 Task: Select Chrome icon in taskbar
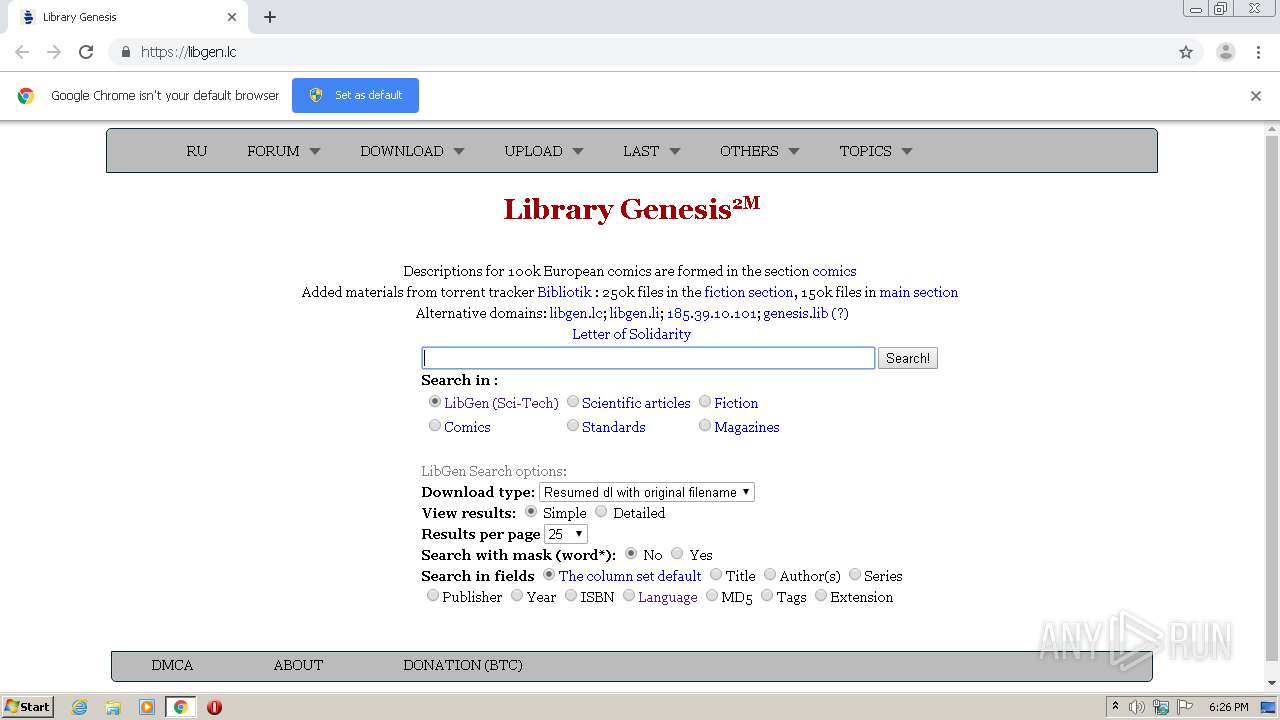point(180,707)
